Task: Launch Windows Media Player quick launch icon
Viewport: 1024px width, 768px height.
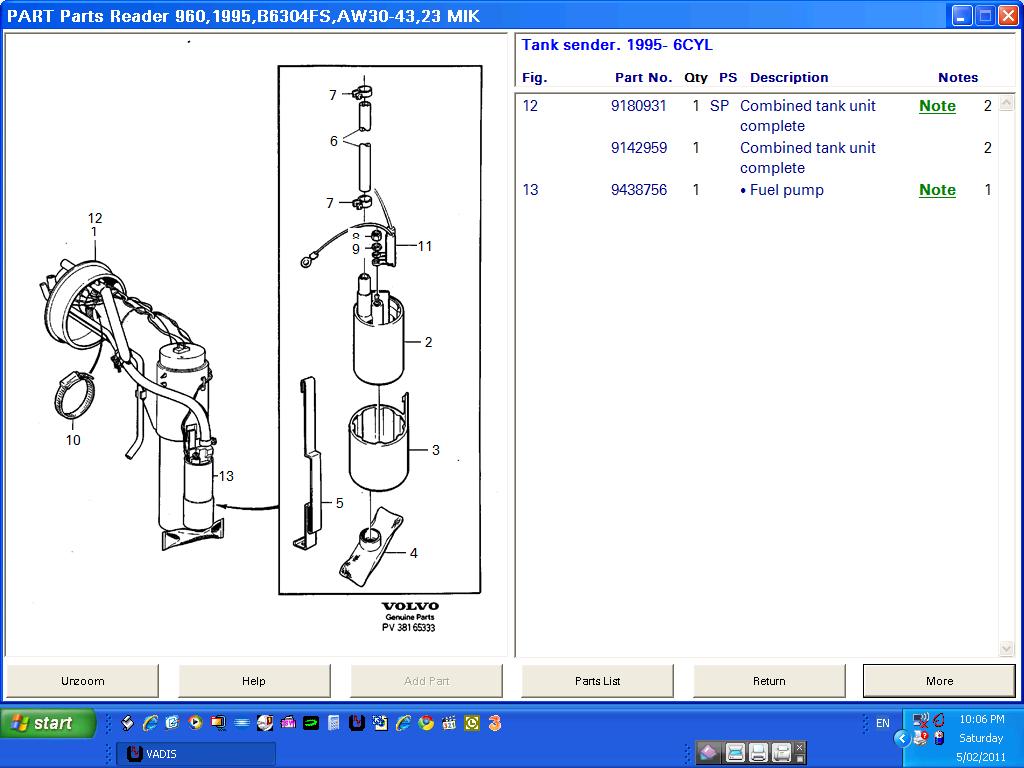Action: coord(195,723)
